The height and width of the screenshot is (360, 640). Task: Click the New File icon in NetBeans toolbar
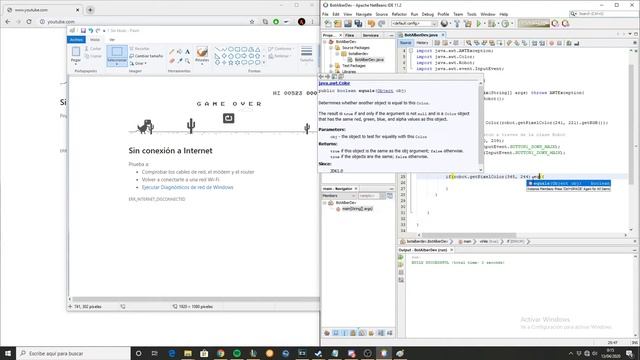coord(328,24)
